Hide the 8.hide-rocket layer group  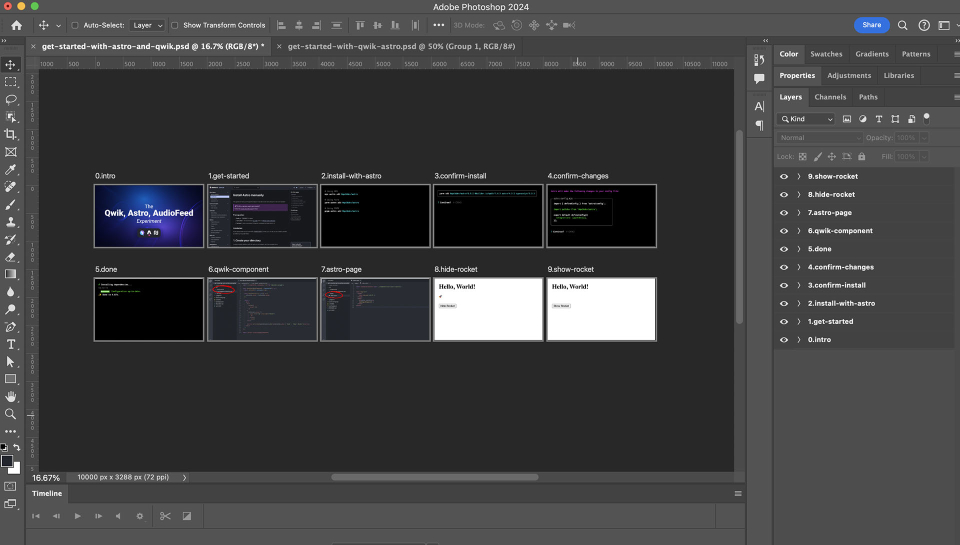[x=784, y=195]
